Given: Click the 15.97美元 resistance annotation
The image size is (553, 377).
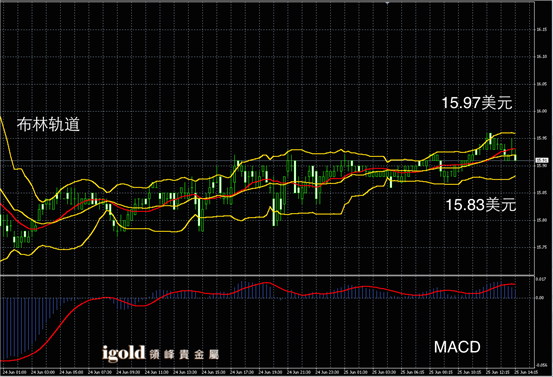Looking at the screenshot, I should click(x=477, y=103).
